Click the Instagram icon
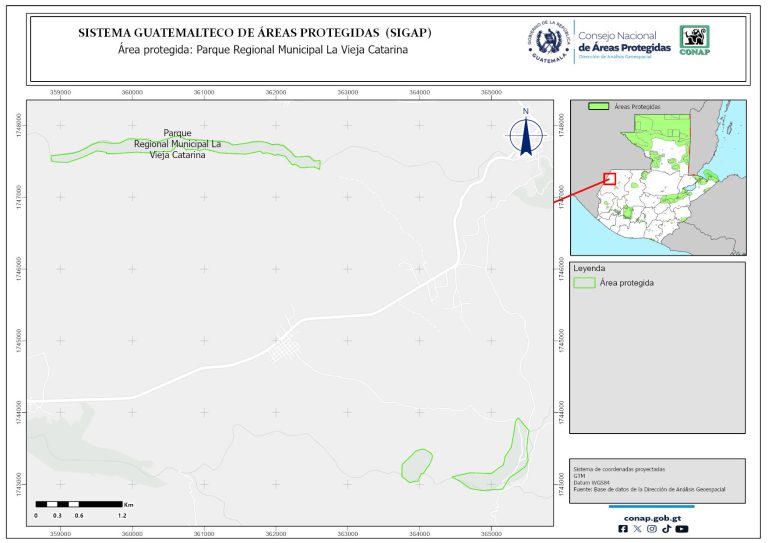 652,529
